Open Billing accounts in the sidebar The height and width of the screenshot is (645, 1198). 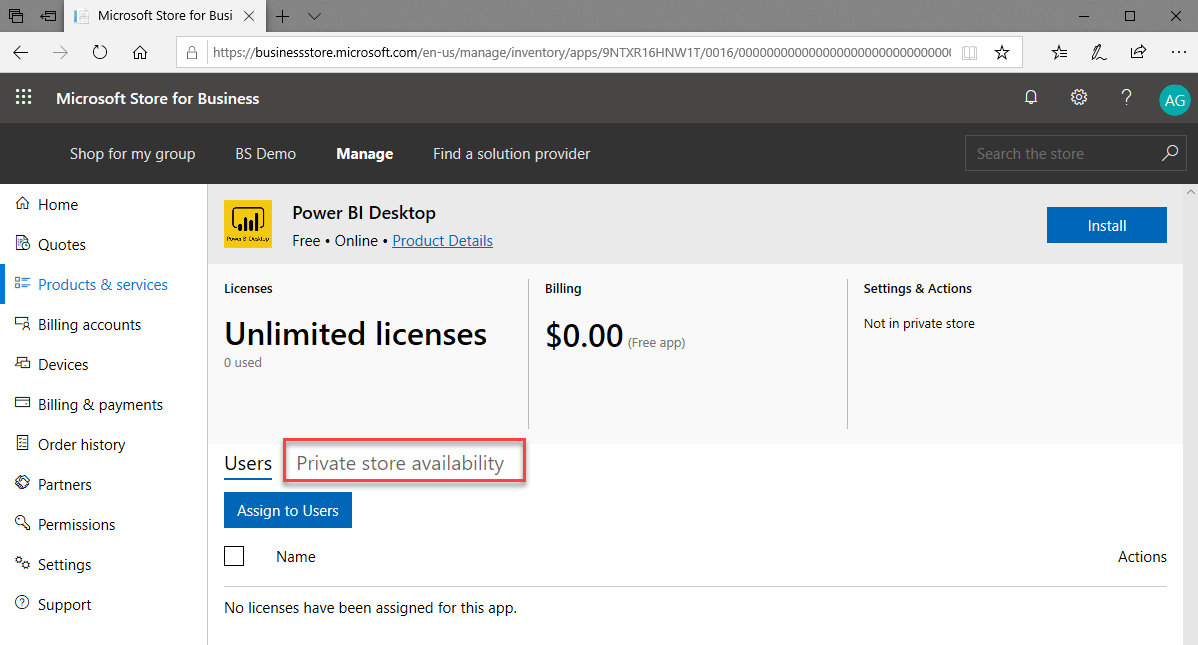point(89,325)
